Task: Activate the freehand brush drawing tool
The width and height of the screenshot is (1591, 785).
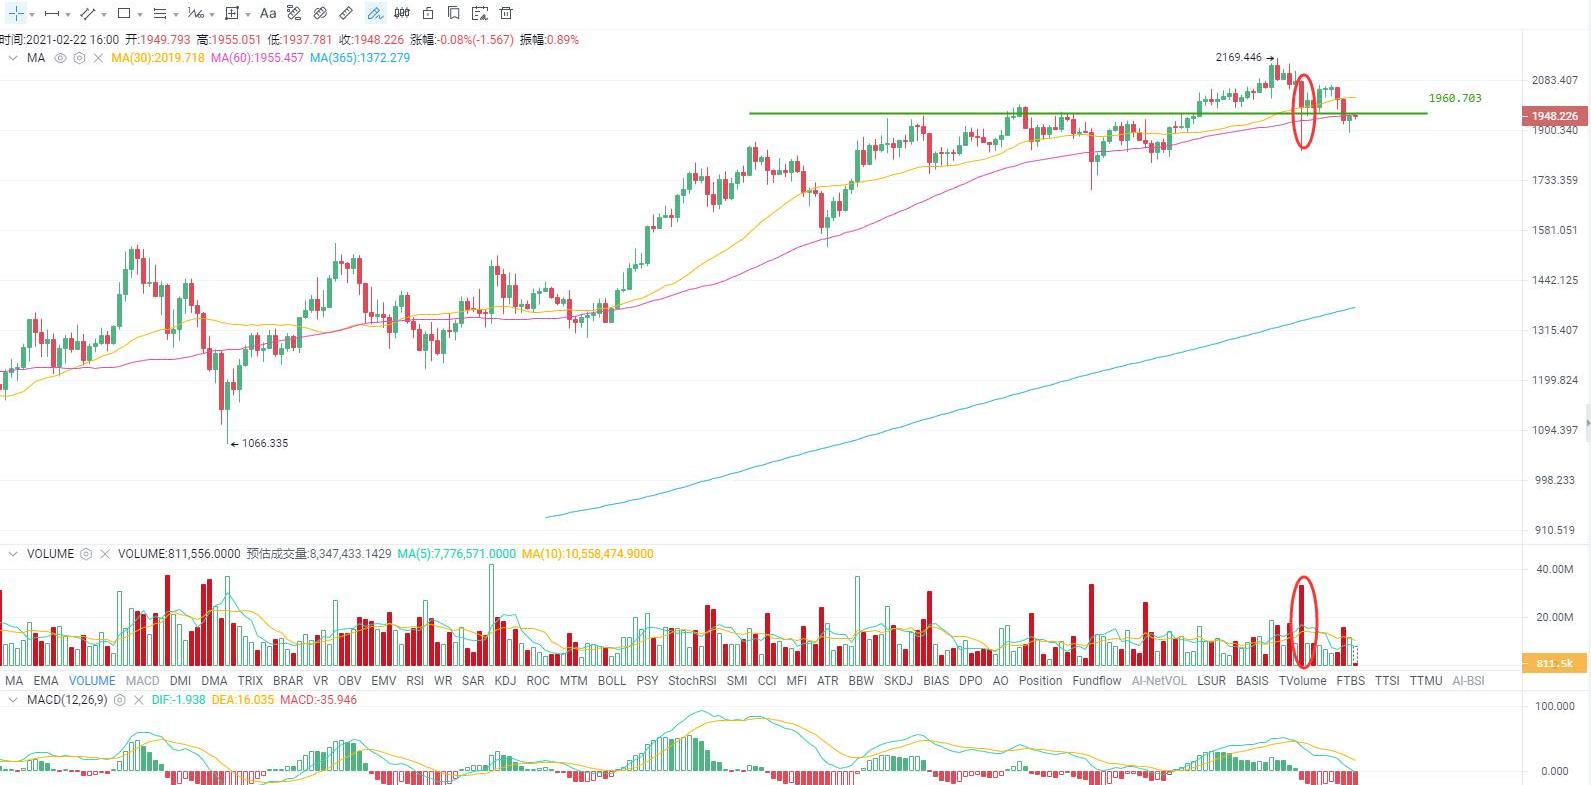Action: pyautogui.click(x=375, y=13)
